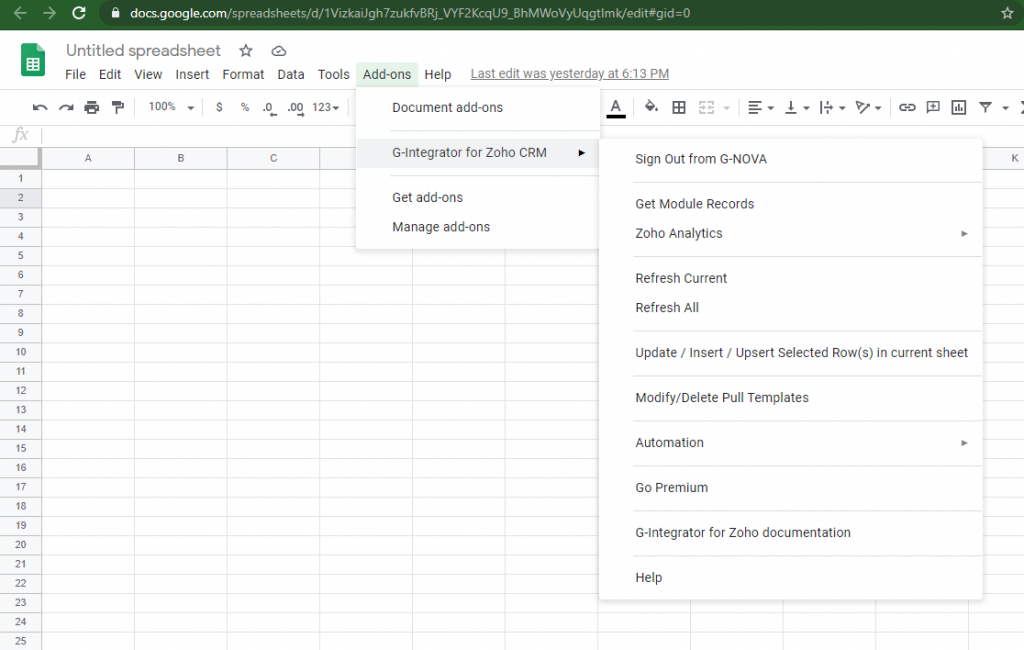The height and width of the screenshot is (650, 1024).
Task: Open the borders tool
Action: coord(679,108)
